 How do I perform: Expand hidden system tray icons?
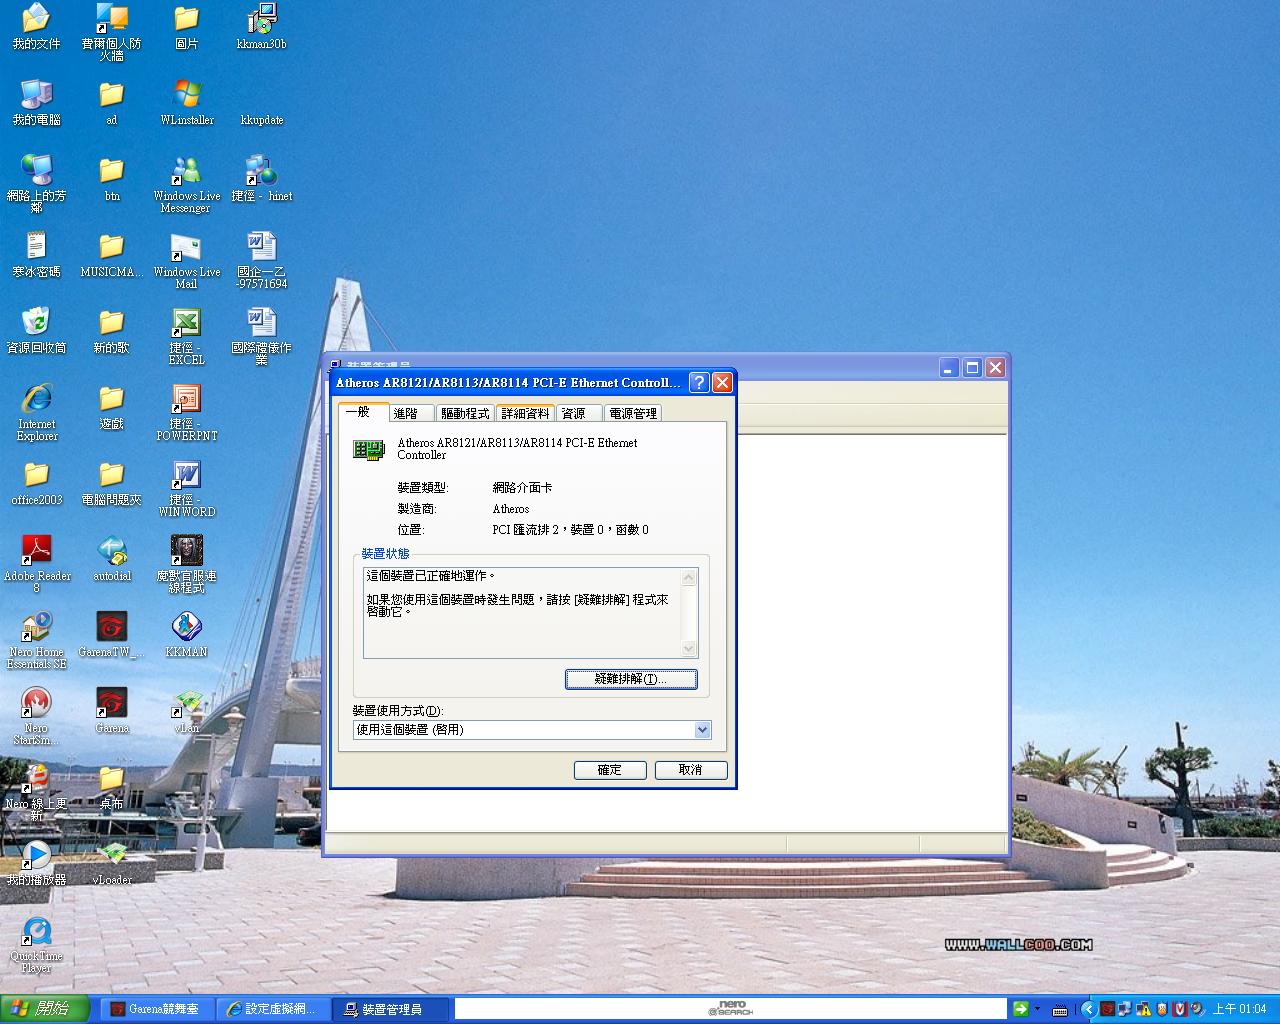1088,1009
